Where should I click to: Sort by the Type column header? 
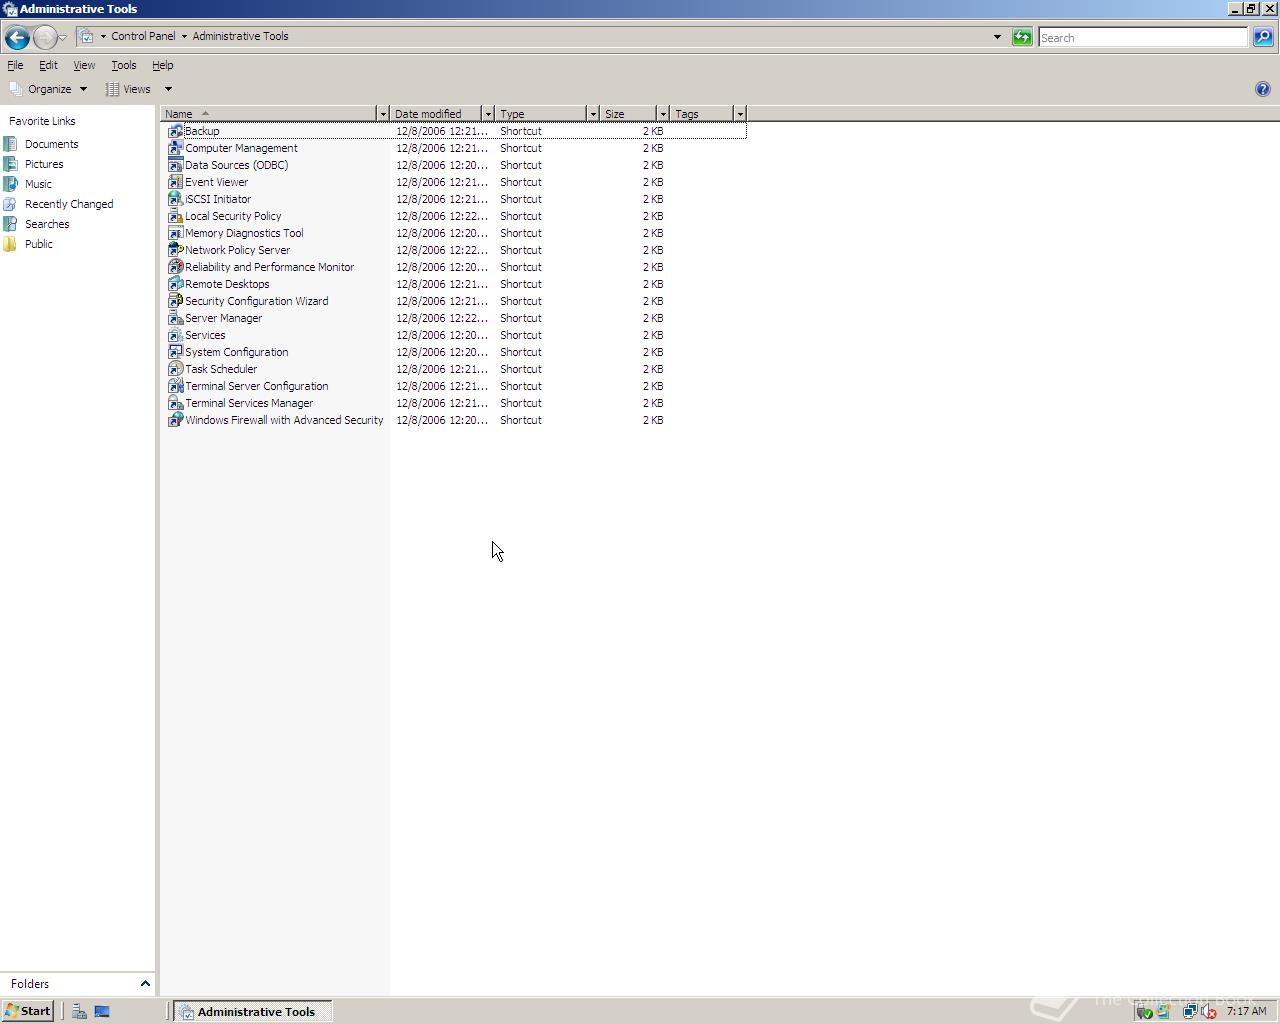pos(541,114)
